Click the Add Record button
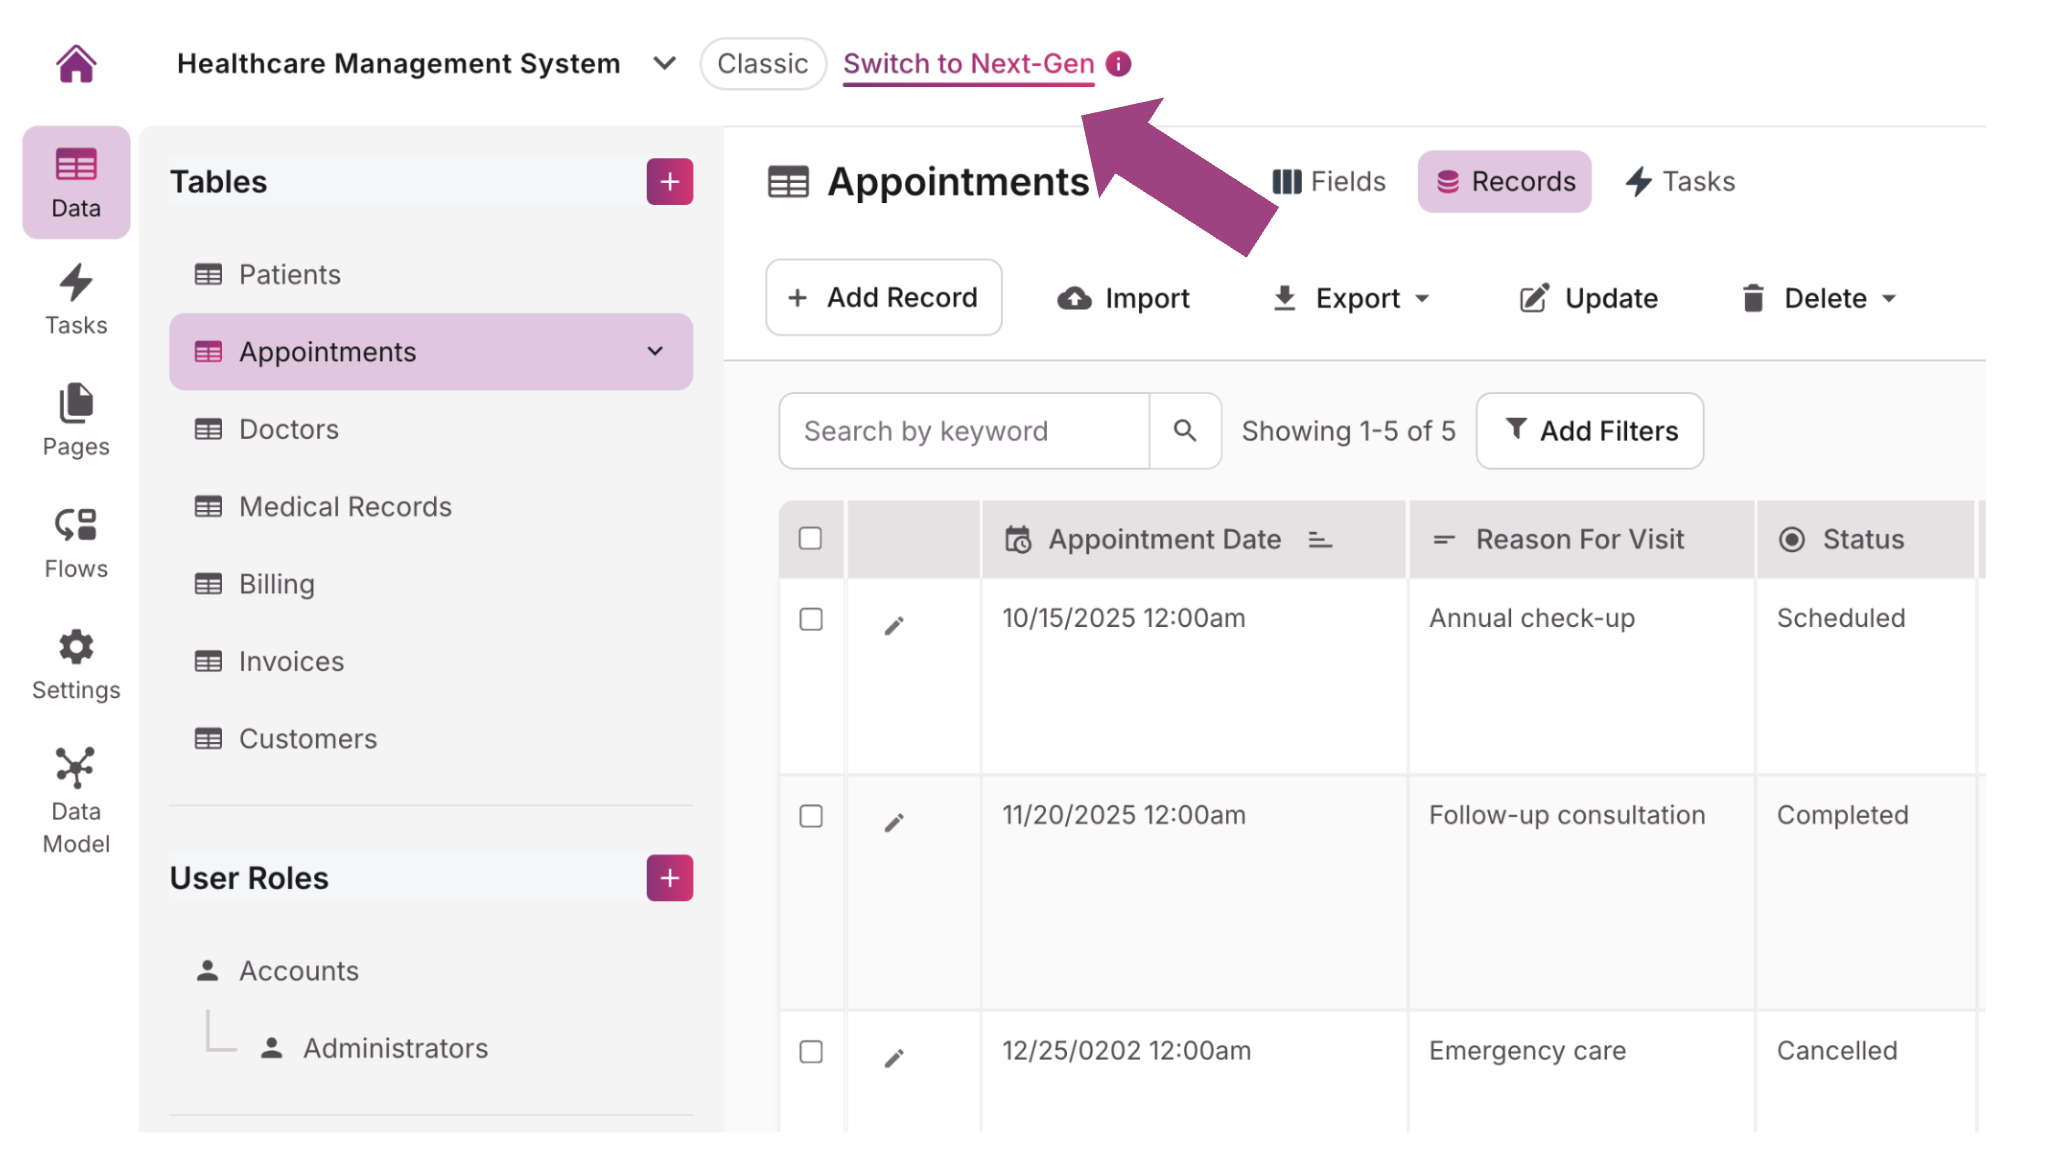This screenshot has height=1168, width=2054. (x=883, y=298)
